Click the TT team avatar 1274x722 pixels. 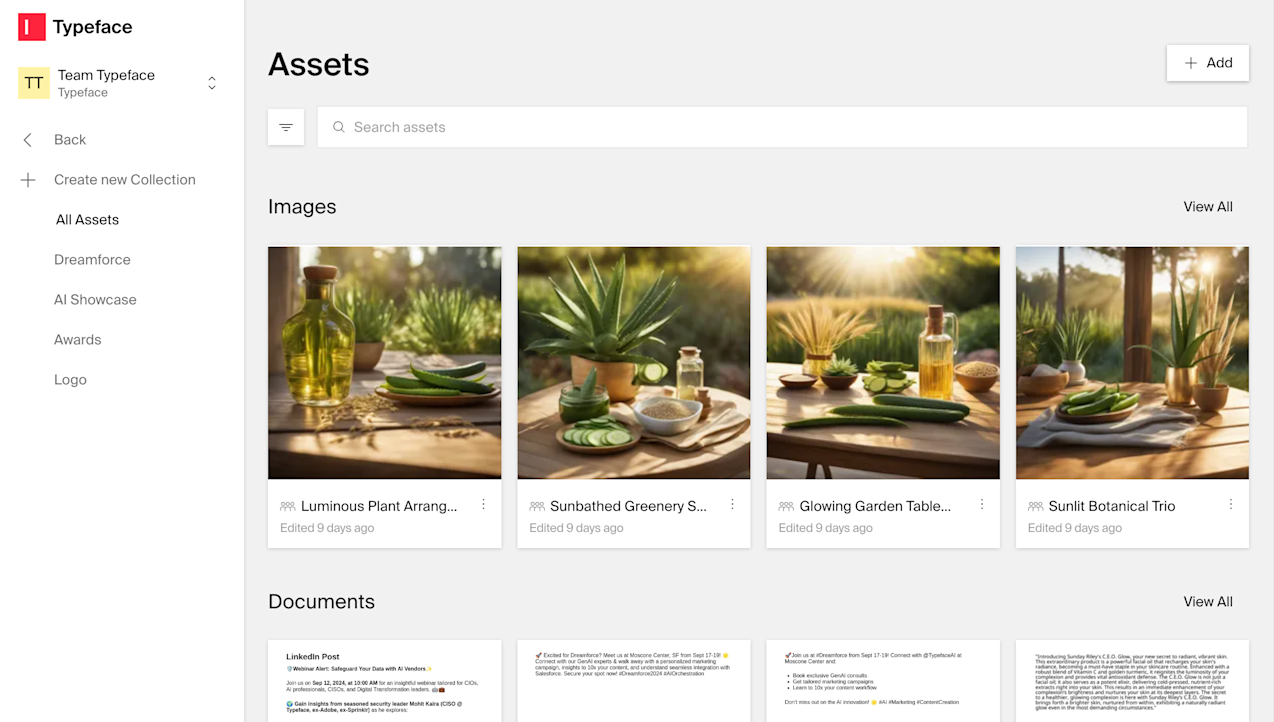tap(34, 83)
